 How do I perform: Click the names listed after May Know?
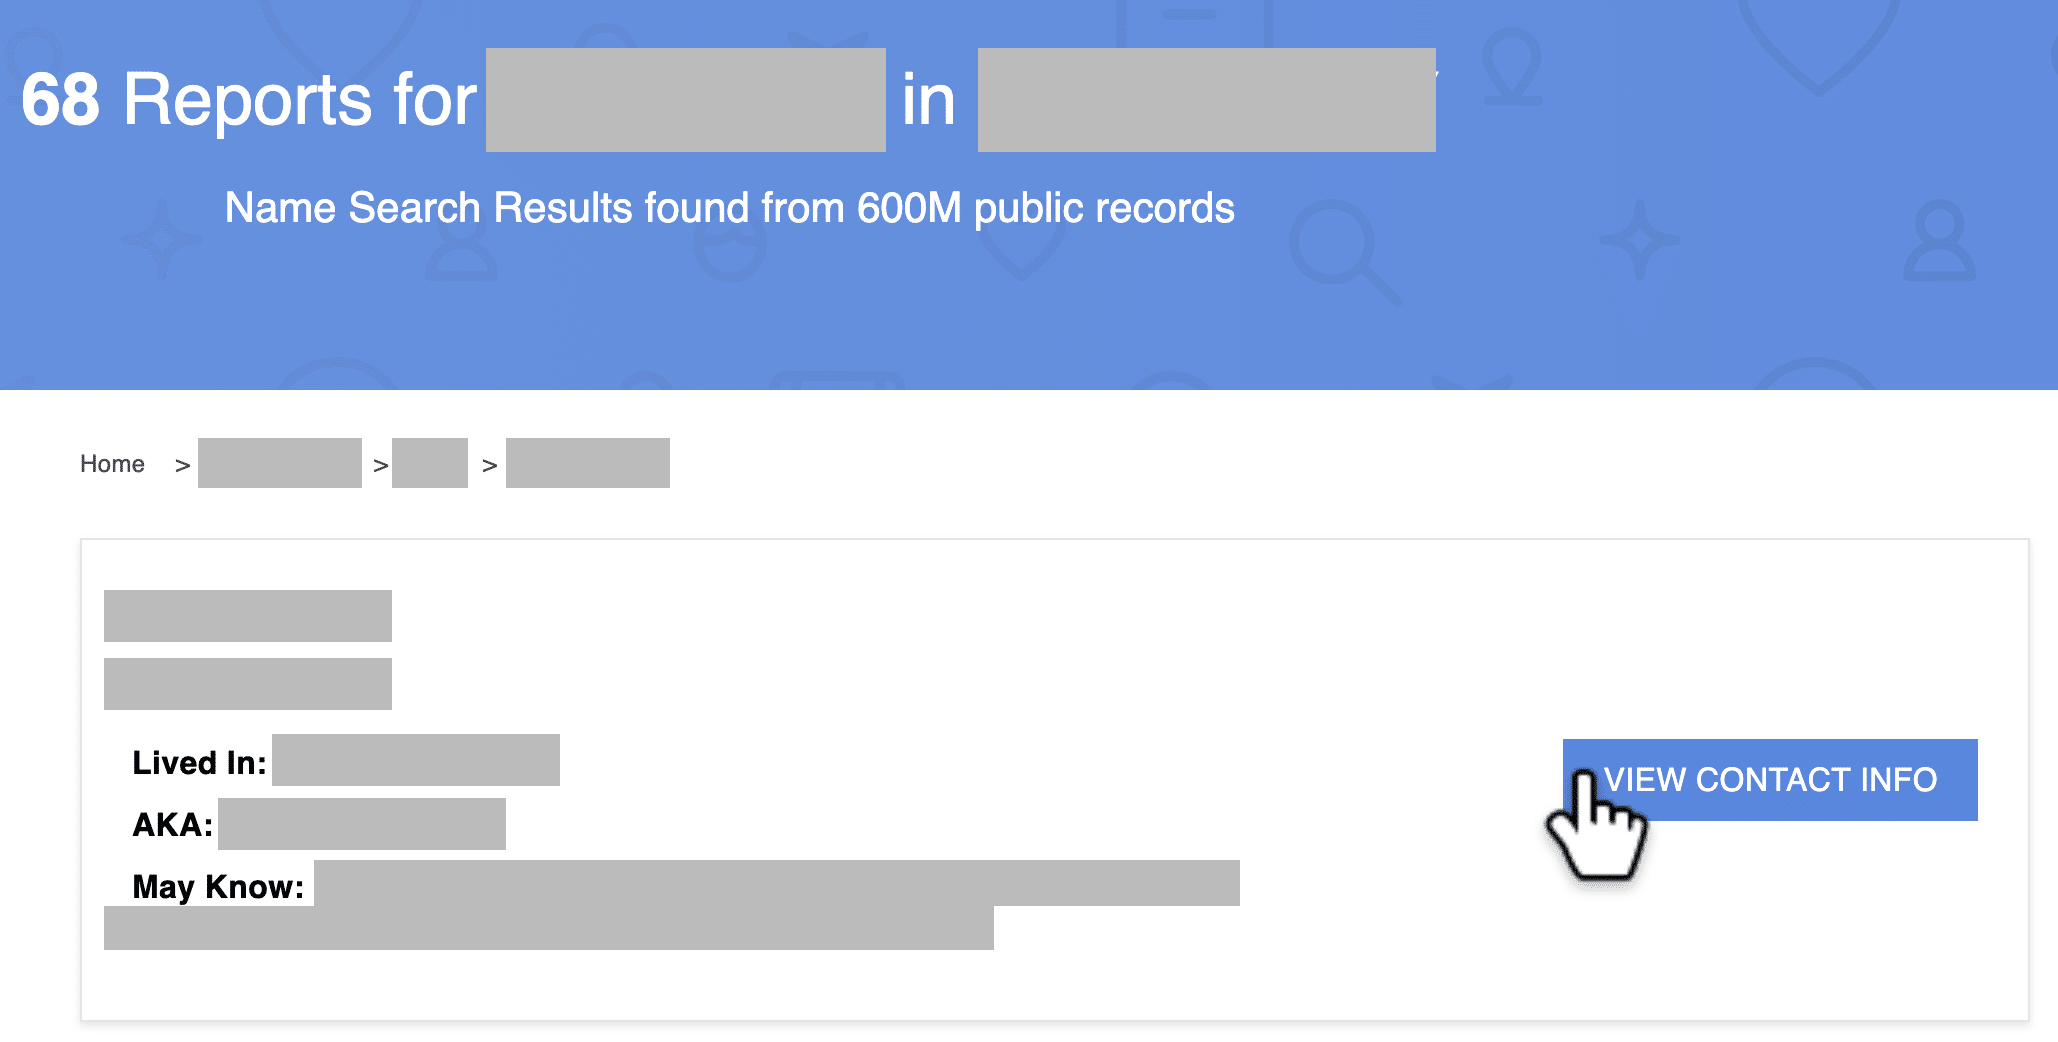[672, 905]
